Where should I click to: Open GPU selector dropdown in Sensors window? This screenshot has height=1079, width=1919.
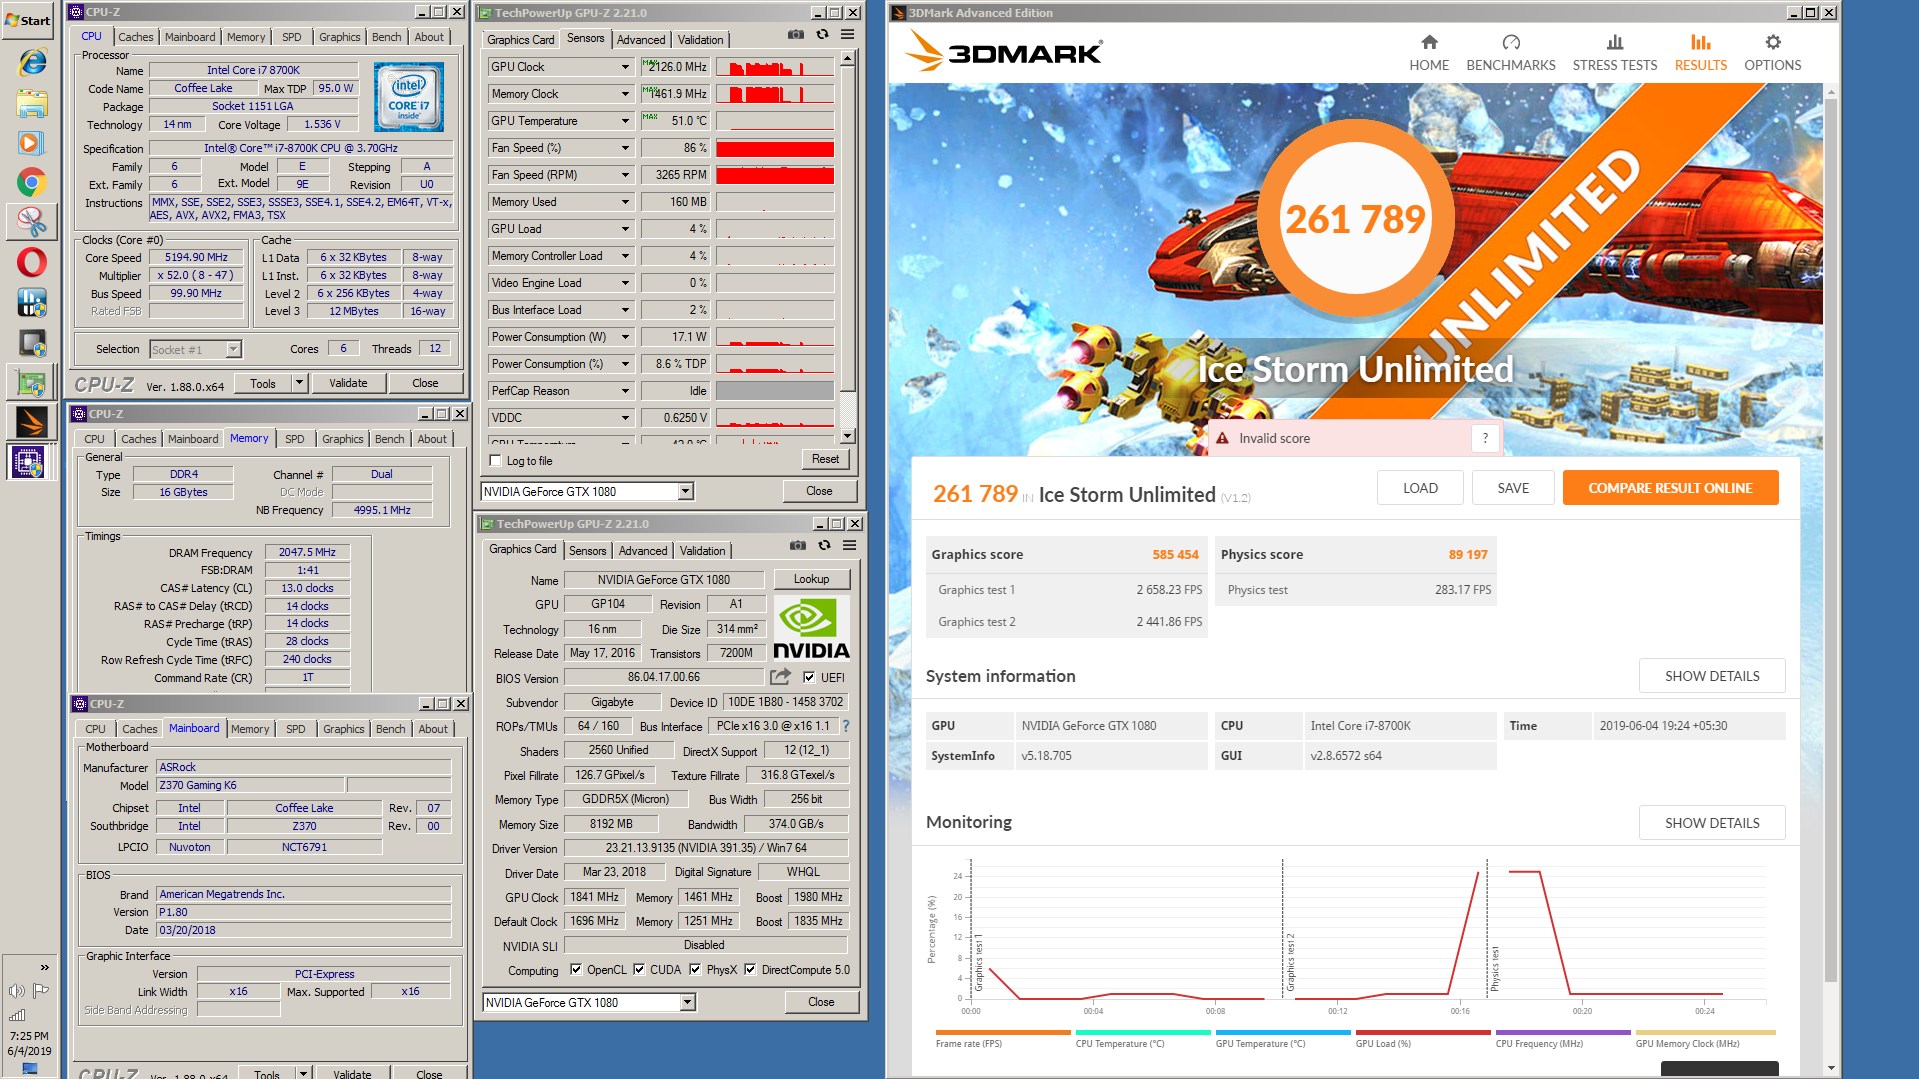(x=686, y=491)
